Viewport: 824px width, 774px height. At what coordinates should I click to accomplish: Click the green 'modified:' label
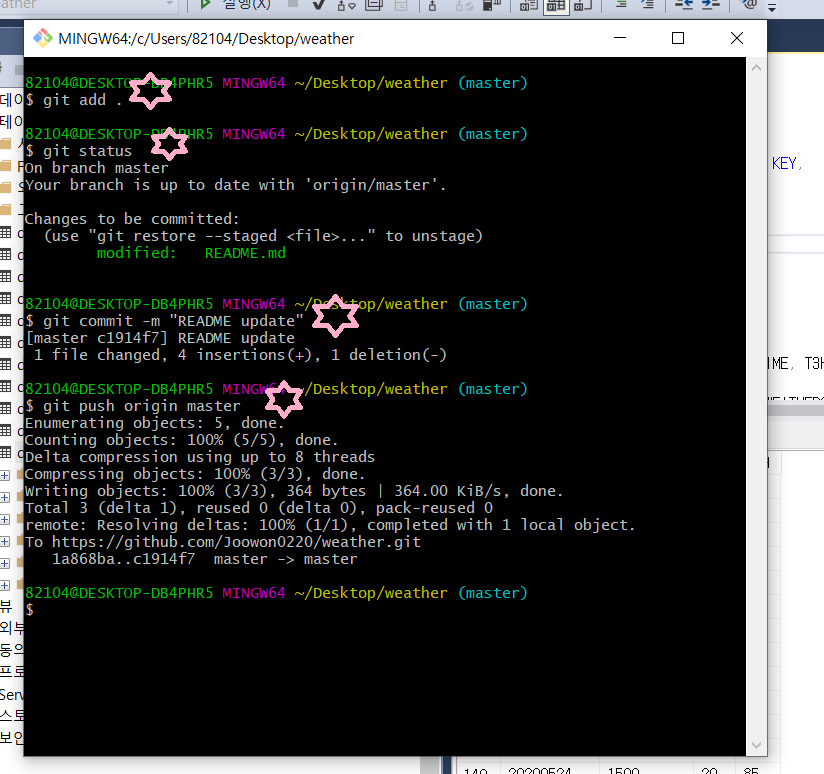pos(136,253)
